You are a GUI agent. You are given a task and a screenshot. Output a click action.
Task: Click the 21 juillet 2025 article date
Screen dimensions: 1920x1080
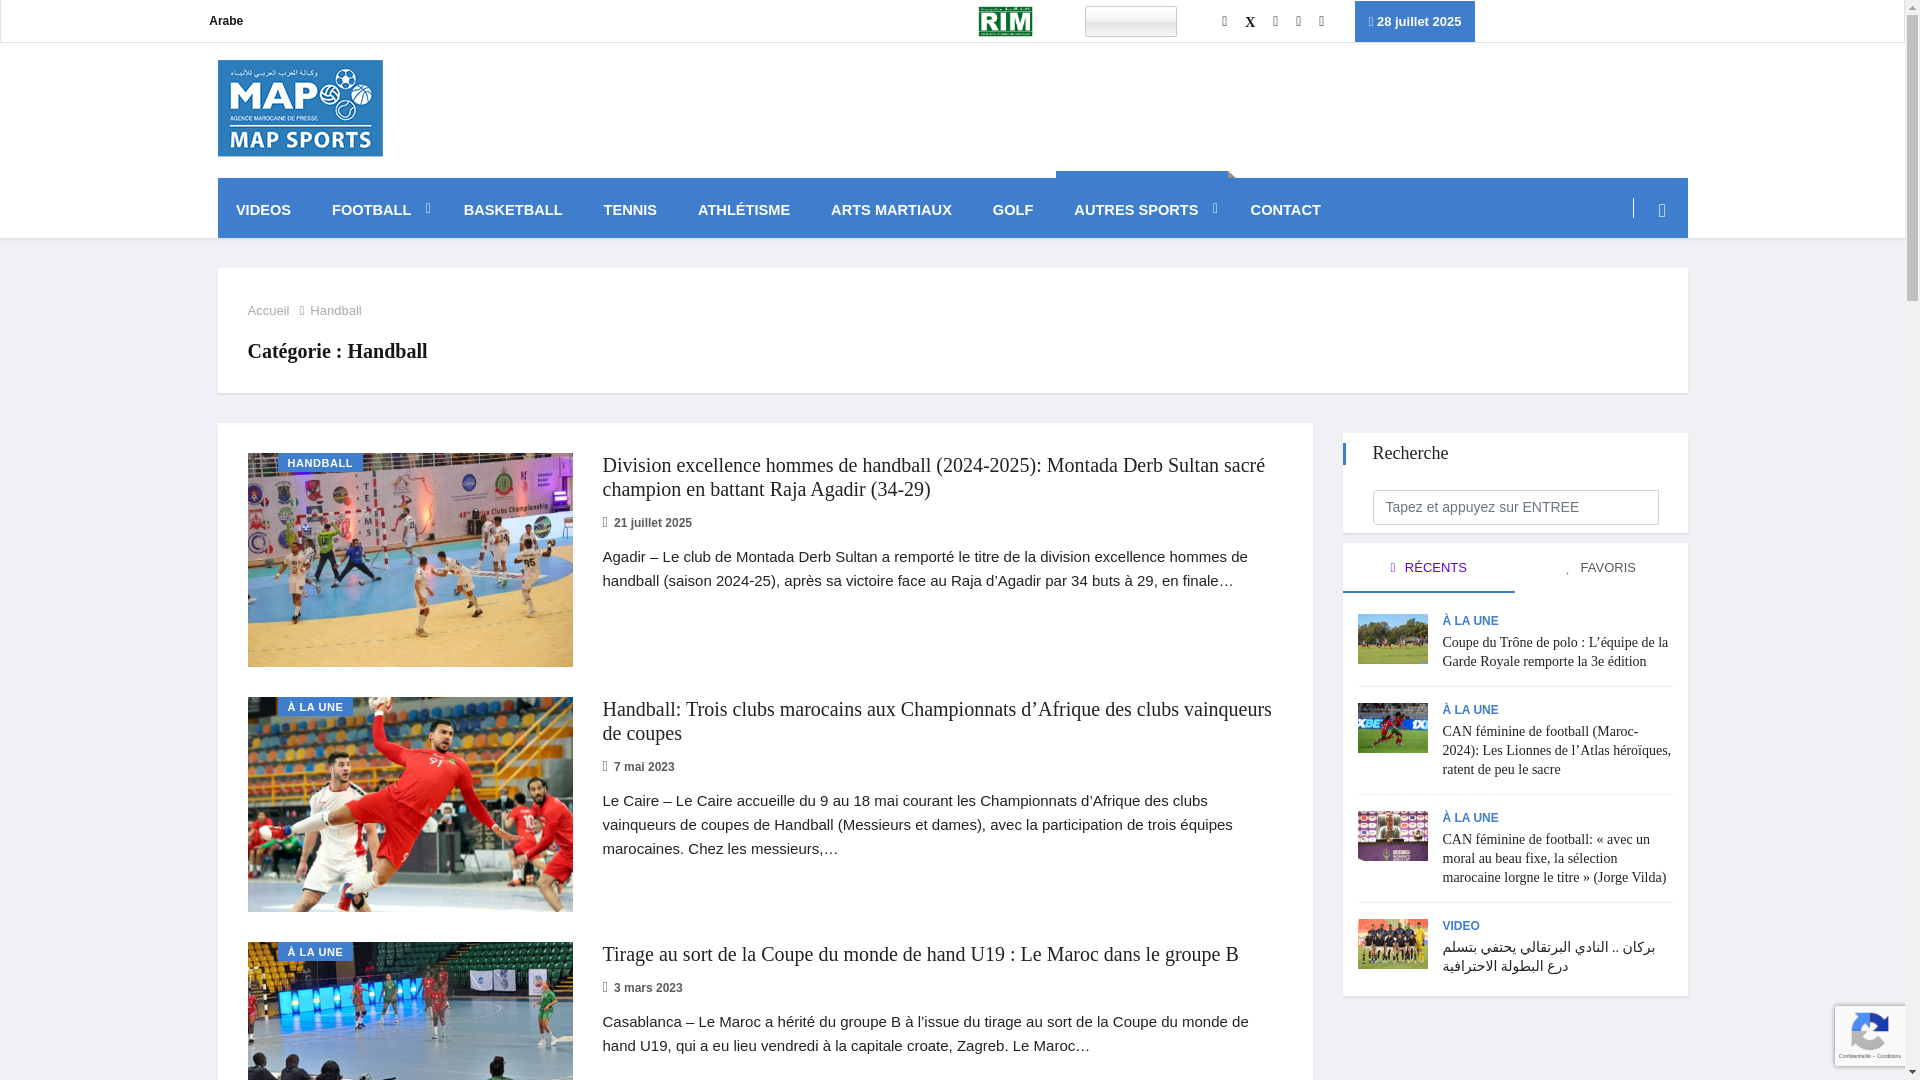(x=652, y=523)
